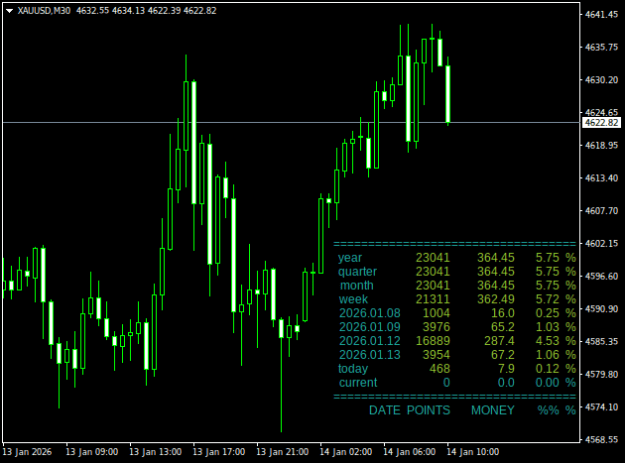Click the 2026.01.12 date row

369,341
